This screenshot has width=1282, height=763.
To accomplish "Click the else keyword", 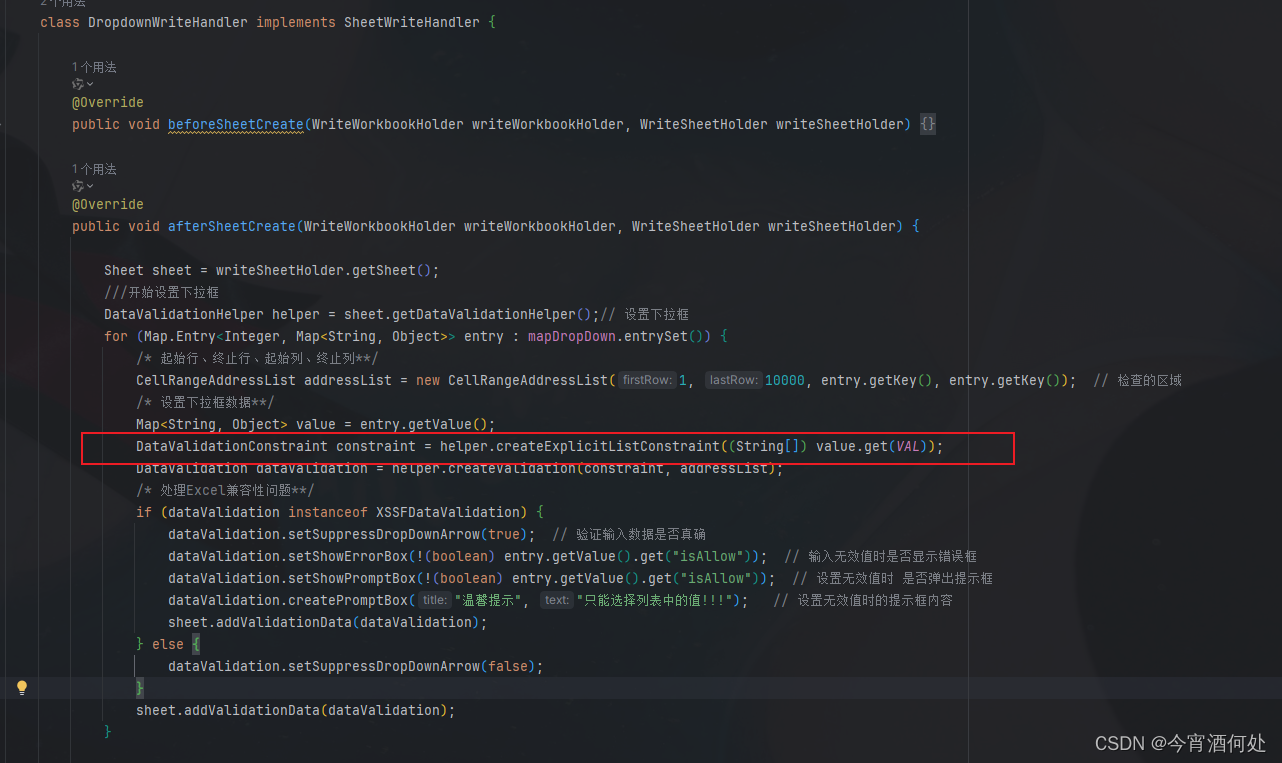I will (168, 644).
